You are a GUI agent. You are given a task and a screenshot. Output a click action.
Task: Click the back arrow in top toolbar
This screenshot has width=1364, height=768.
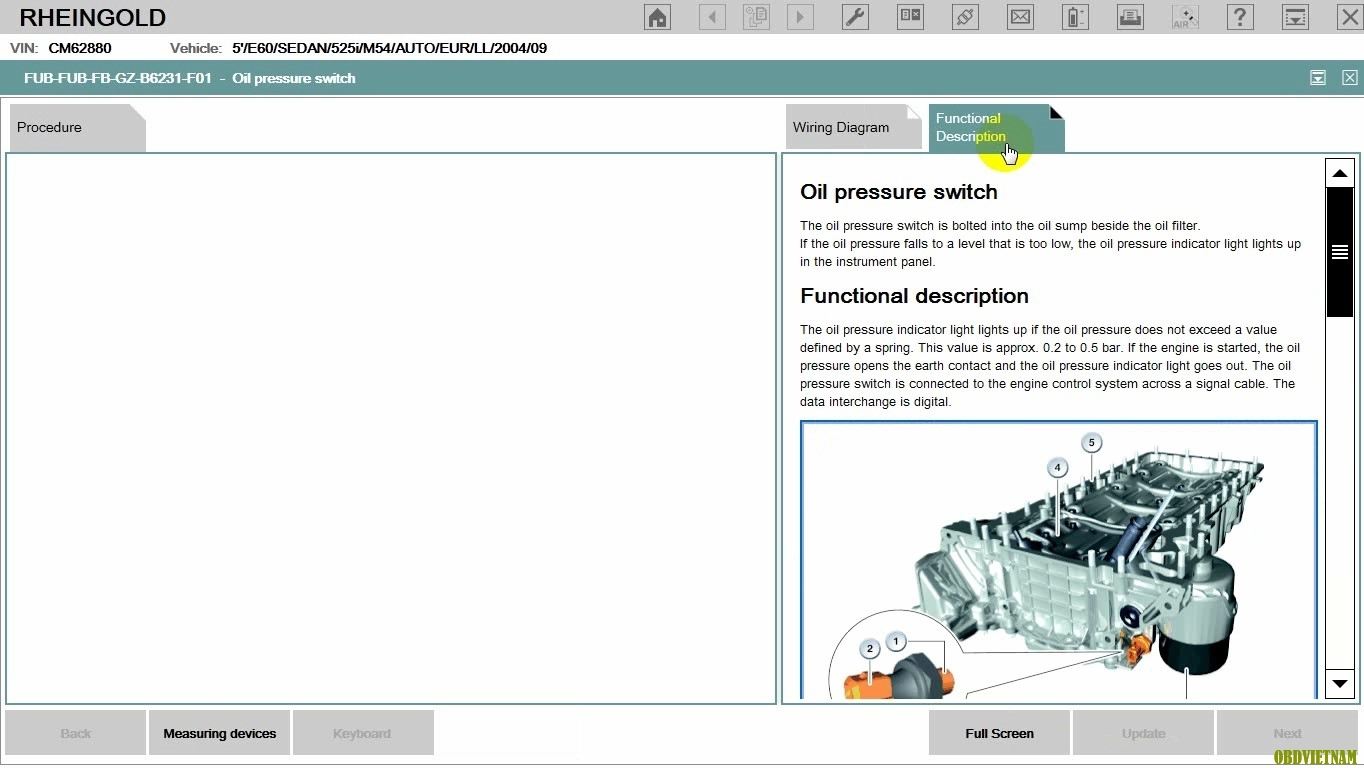(x=712, y=17)
